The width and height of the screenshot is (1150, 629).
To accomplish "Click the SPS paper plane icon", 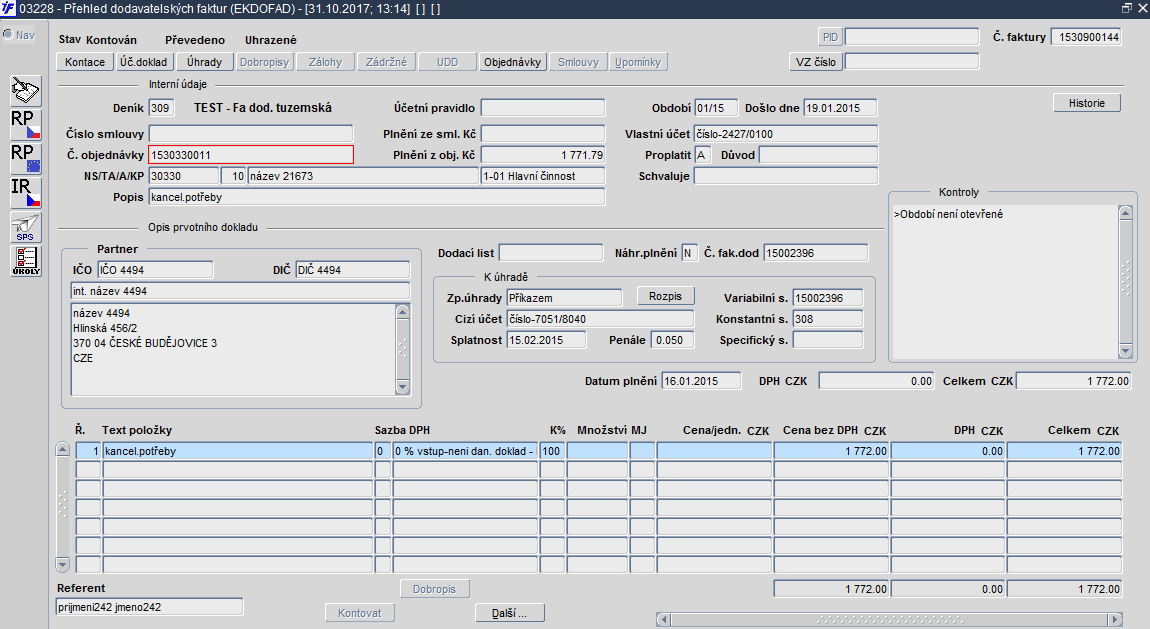I will (26, 227).
